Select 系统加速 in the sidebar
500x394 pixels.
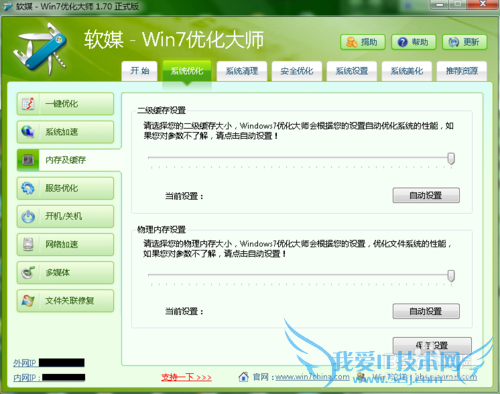pyautogui.click(x=65, y=132)
